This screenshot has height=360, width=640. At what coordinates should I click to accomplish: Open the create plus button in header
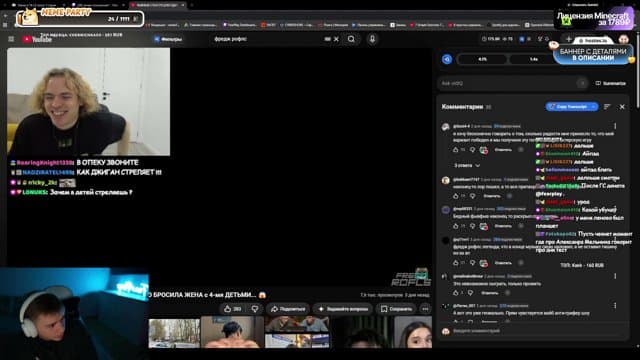pyautogui.click(x=568, y=39)
